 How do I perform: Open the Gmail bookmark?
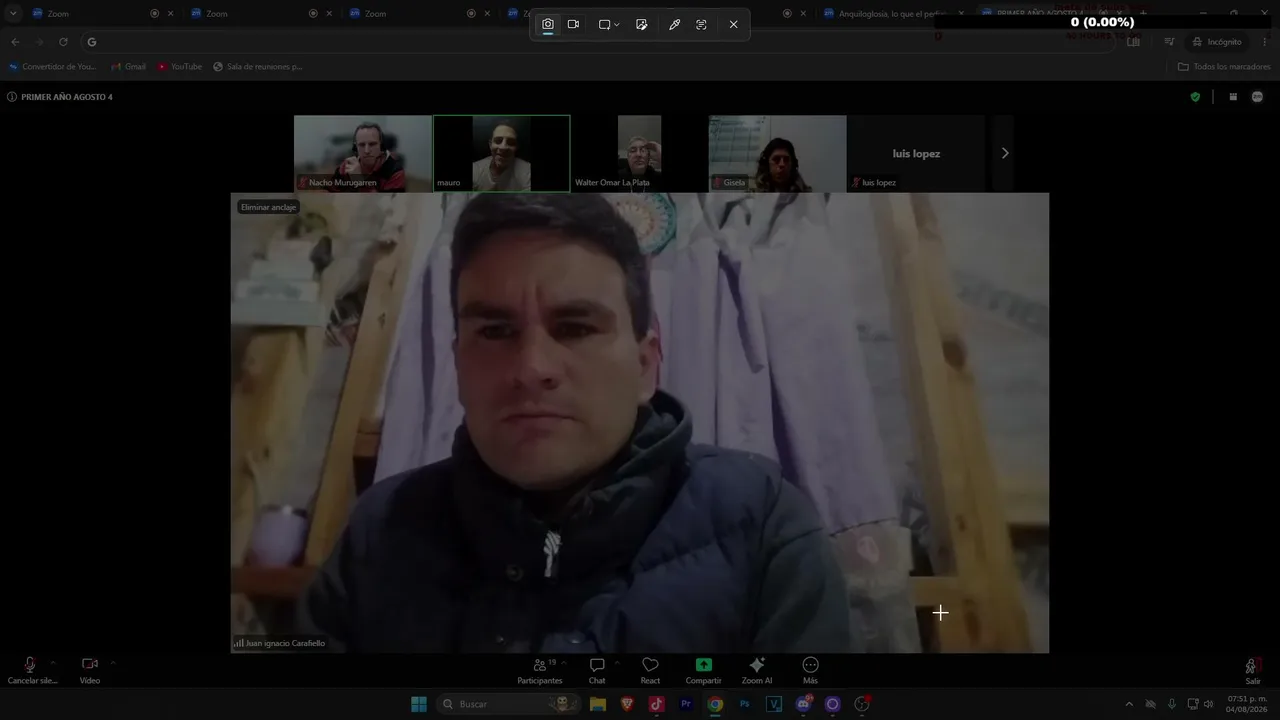(x=129, y=67)
